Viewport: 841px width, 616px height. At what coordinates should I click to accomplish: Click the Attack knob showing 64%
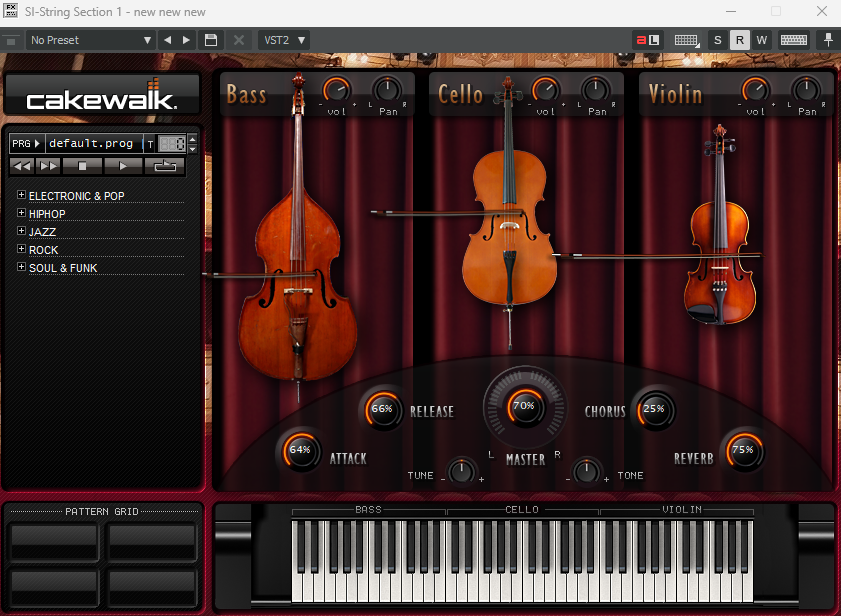click(300, 450)
